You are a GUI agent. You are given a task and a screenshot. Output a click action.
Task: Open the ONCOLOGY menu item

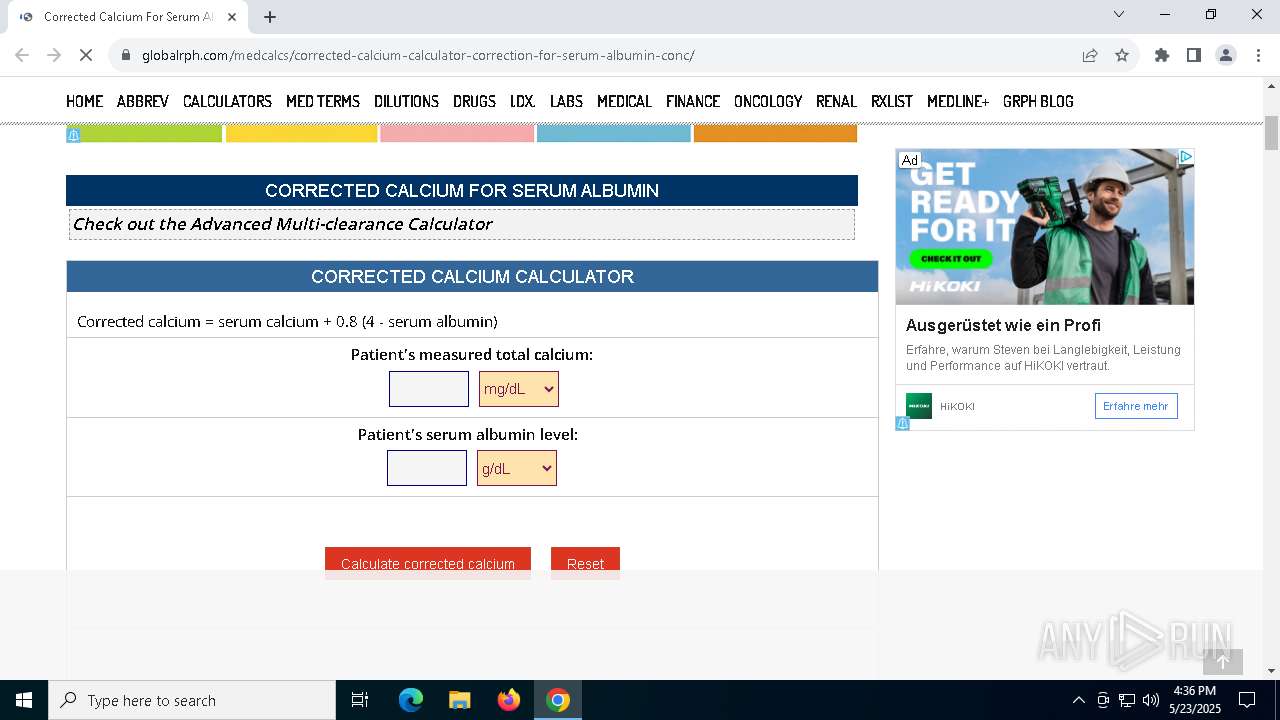tap(768, 101)
